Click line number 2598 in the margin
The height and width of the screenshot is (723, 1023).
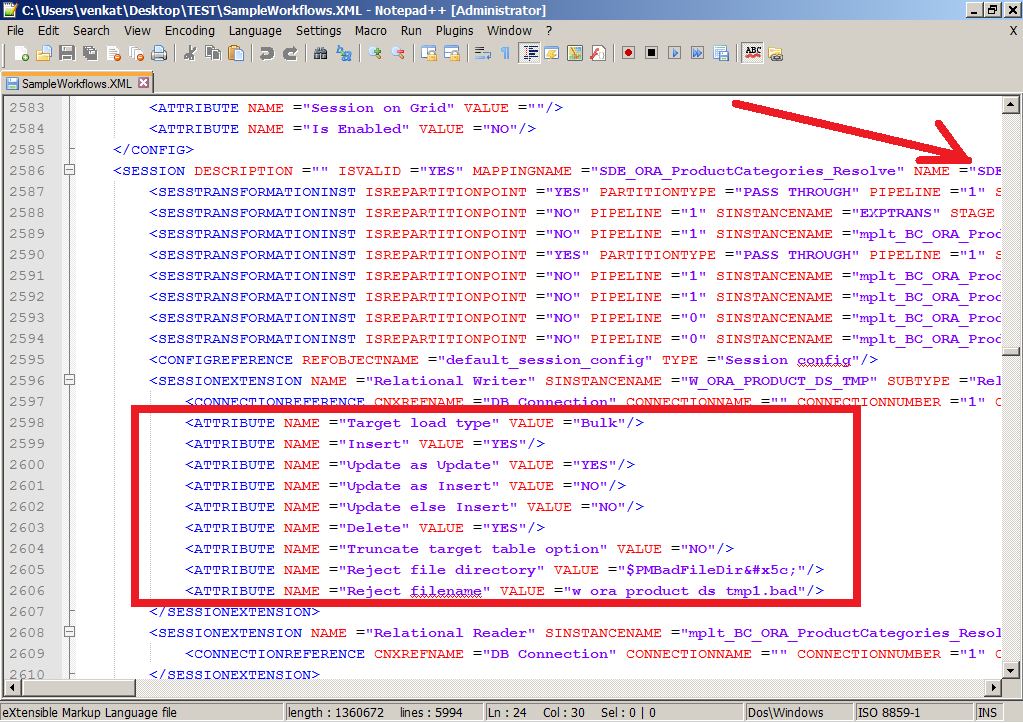point(27,422)
